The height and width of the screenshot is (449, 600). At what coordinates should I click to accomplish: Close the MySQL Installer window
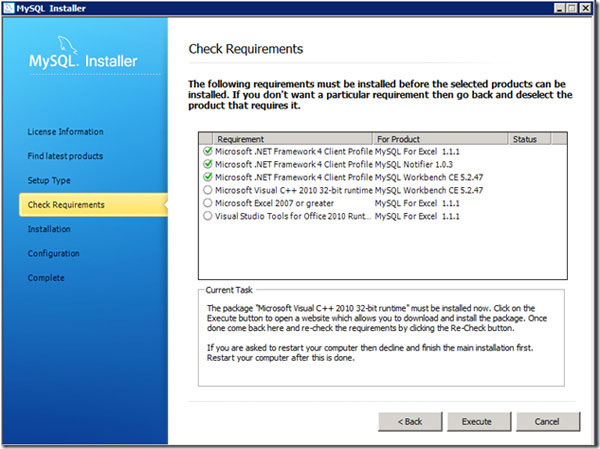(x=585, y=8)
